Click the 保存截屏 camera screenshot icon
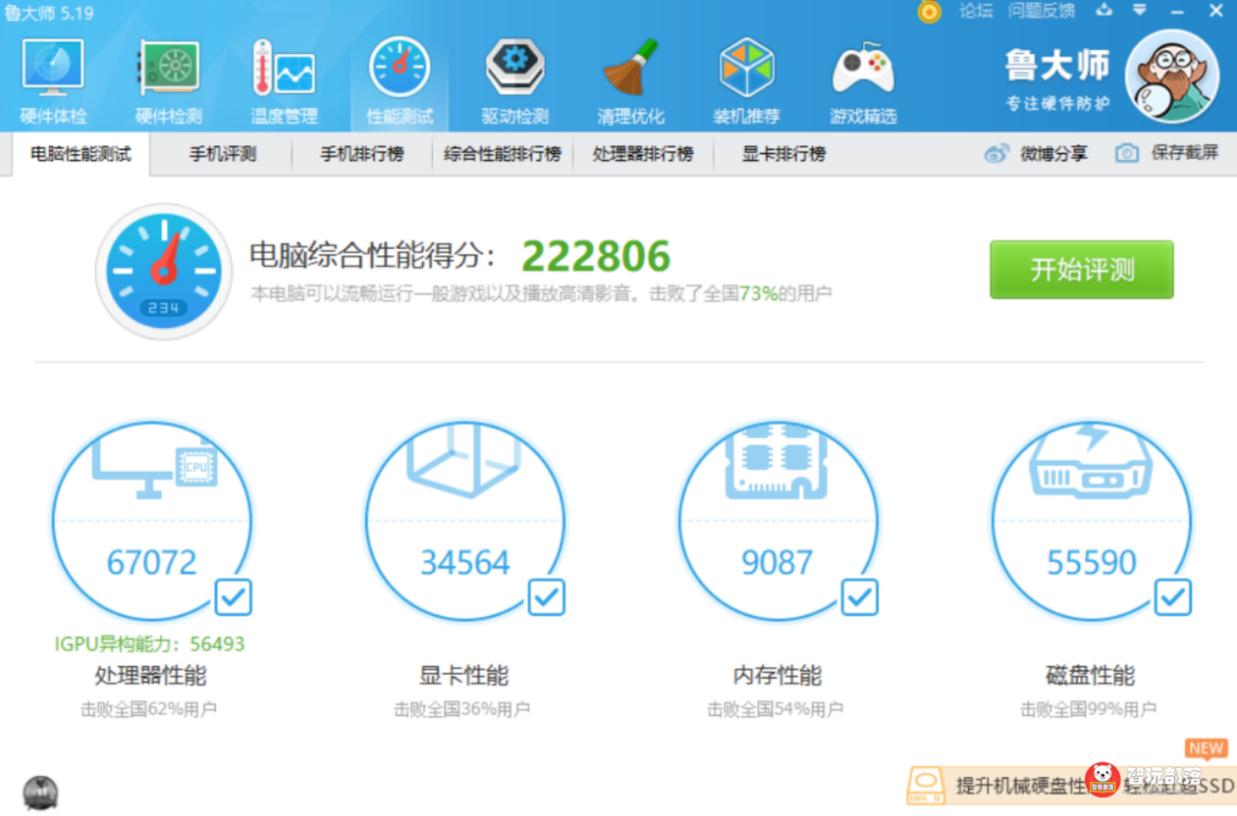This screenshot has width=1237, height=816. [1126, 153]
